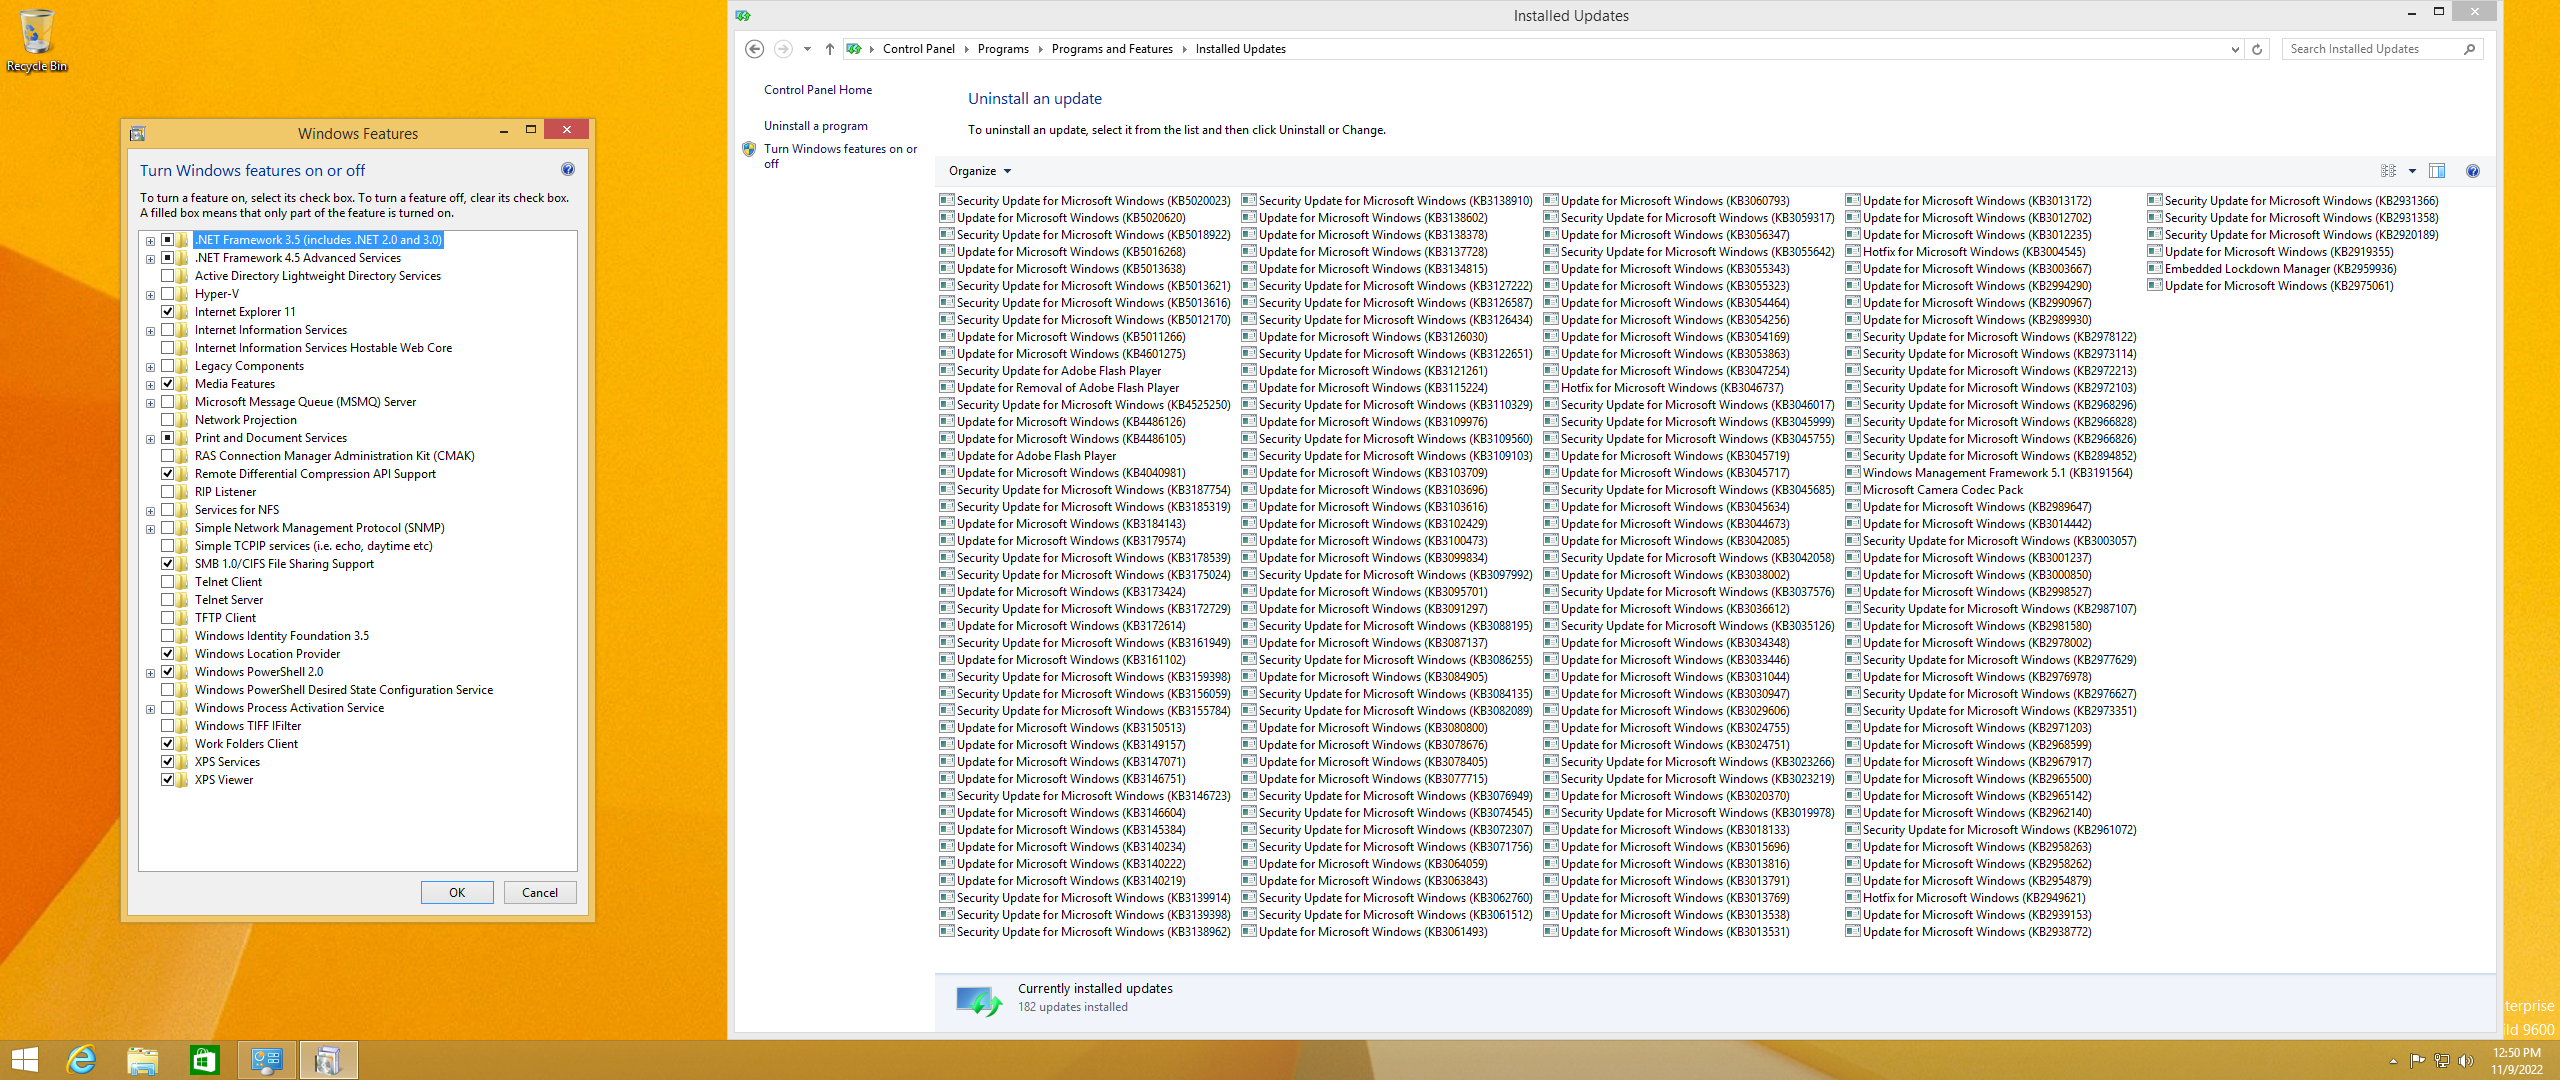Uncheck Work Folders Client
Image resolution: width=2560 pixels, height=1080 pixels.
[x=168, y=744]
